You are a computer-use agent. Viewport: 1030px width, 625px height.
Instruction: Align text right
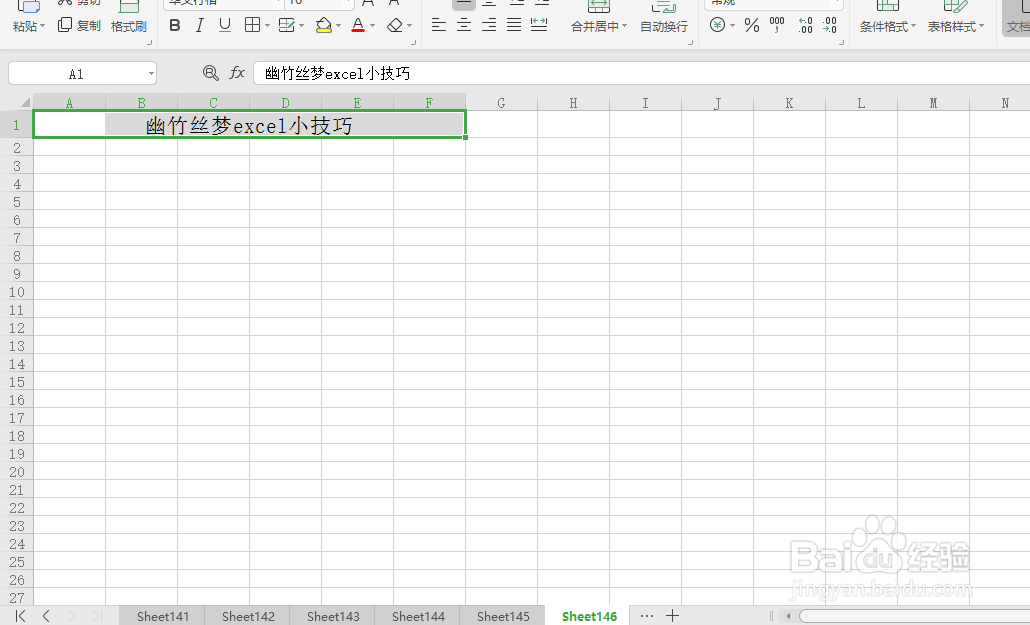489,26
